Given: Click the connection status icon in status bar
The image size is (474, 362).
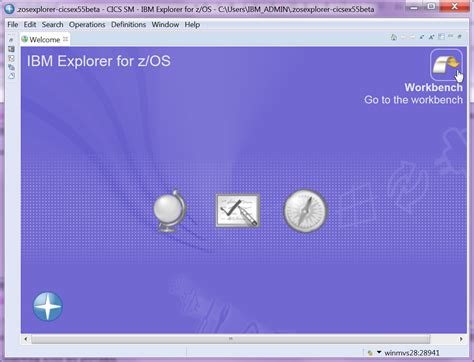Looking at the screenshot, I should [370, 353].
